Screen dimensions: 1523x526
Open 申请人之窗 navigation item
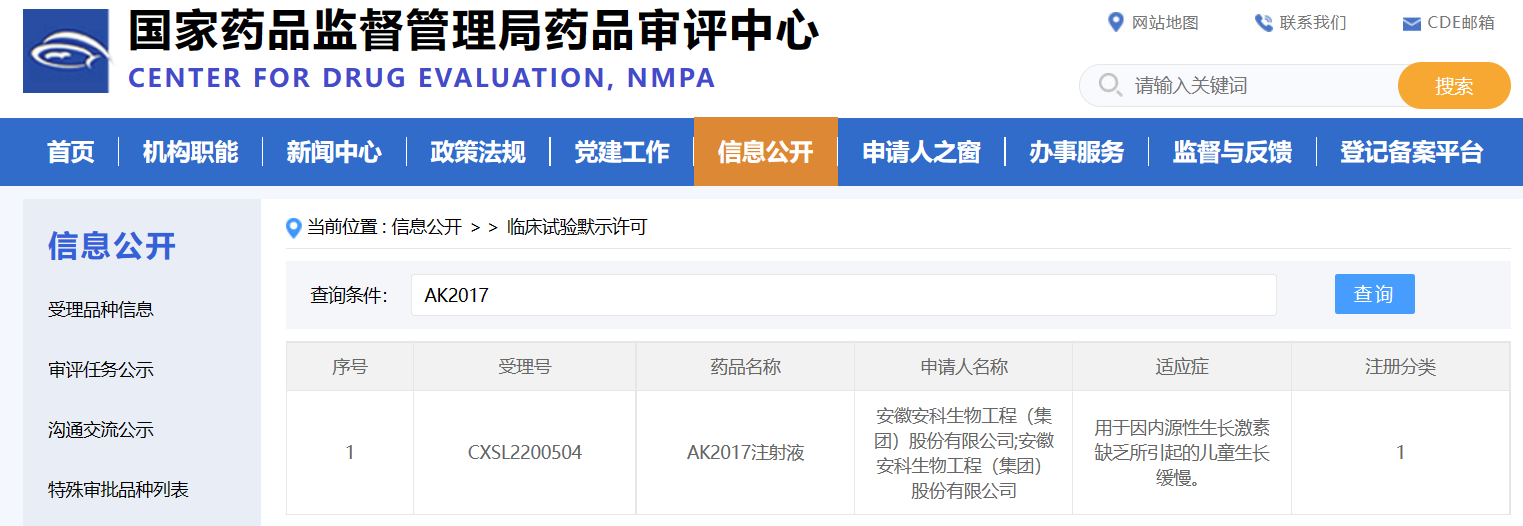tap(921, 152)
